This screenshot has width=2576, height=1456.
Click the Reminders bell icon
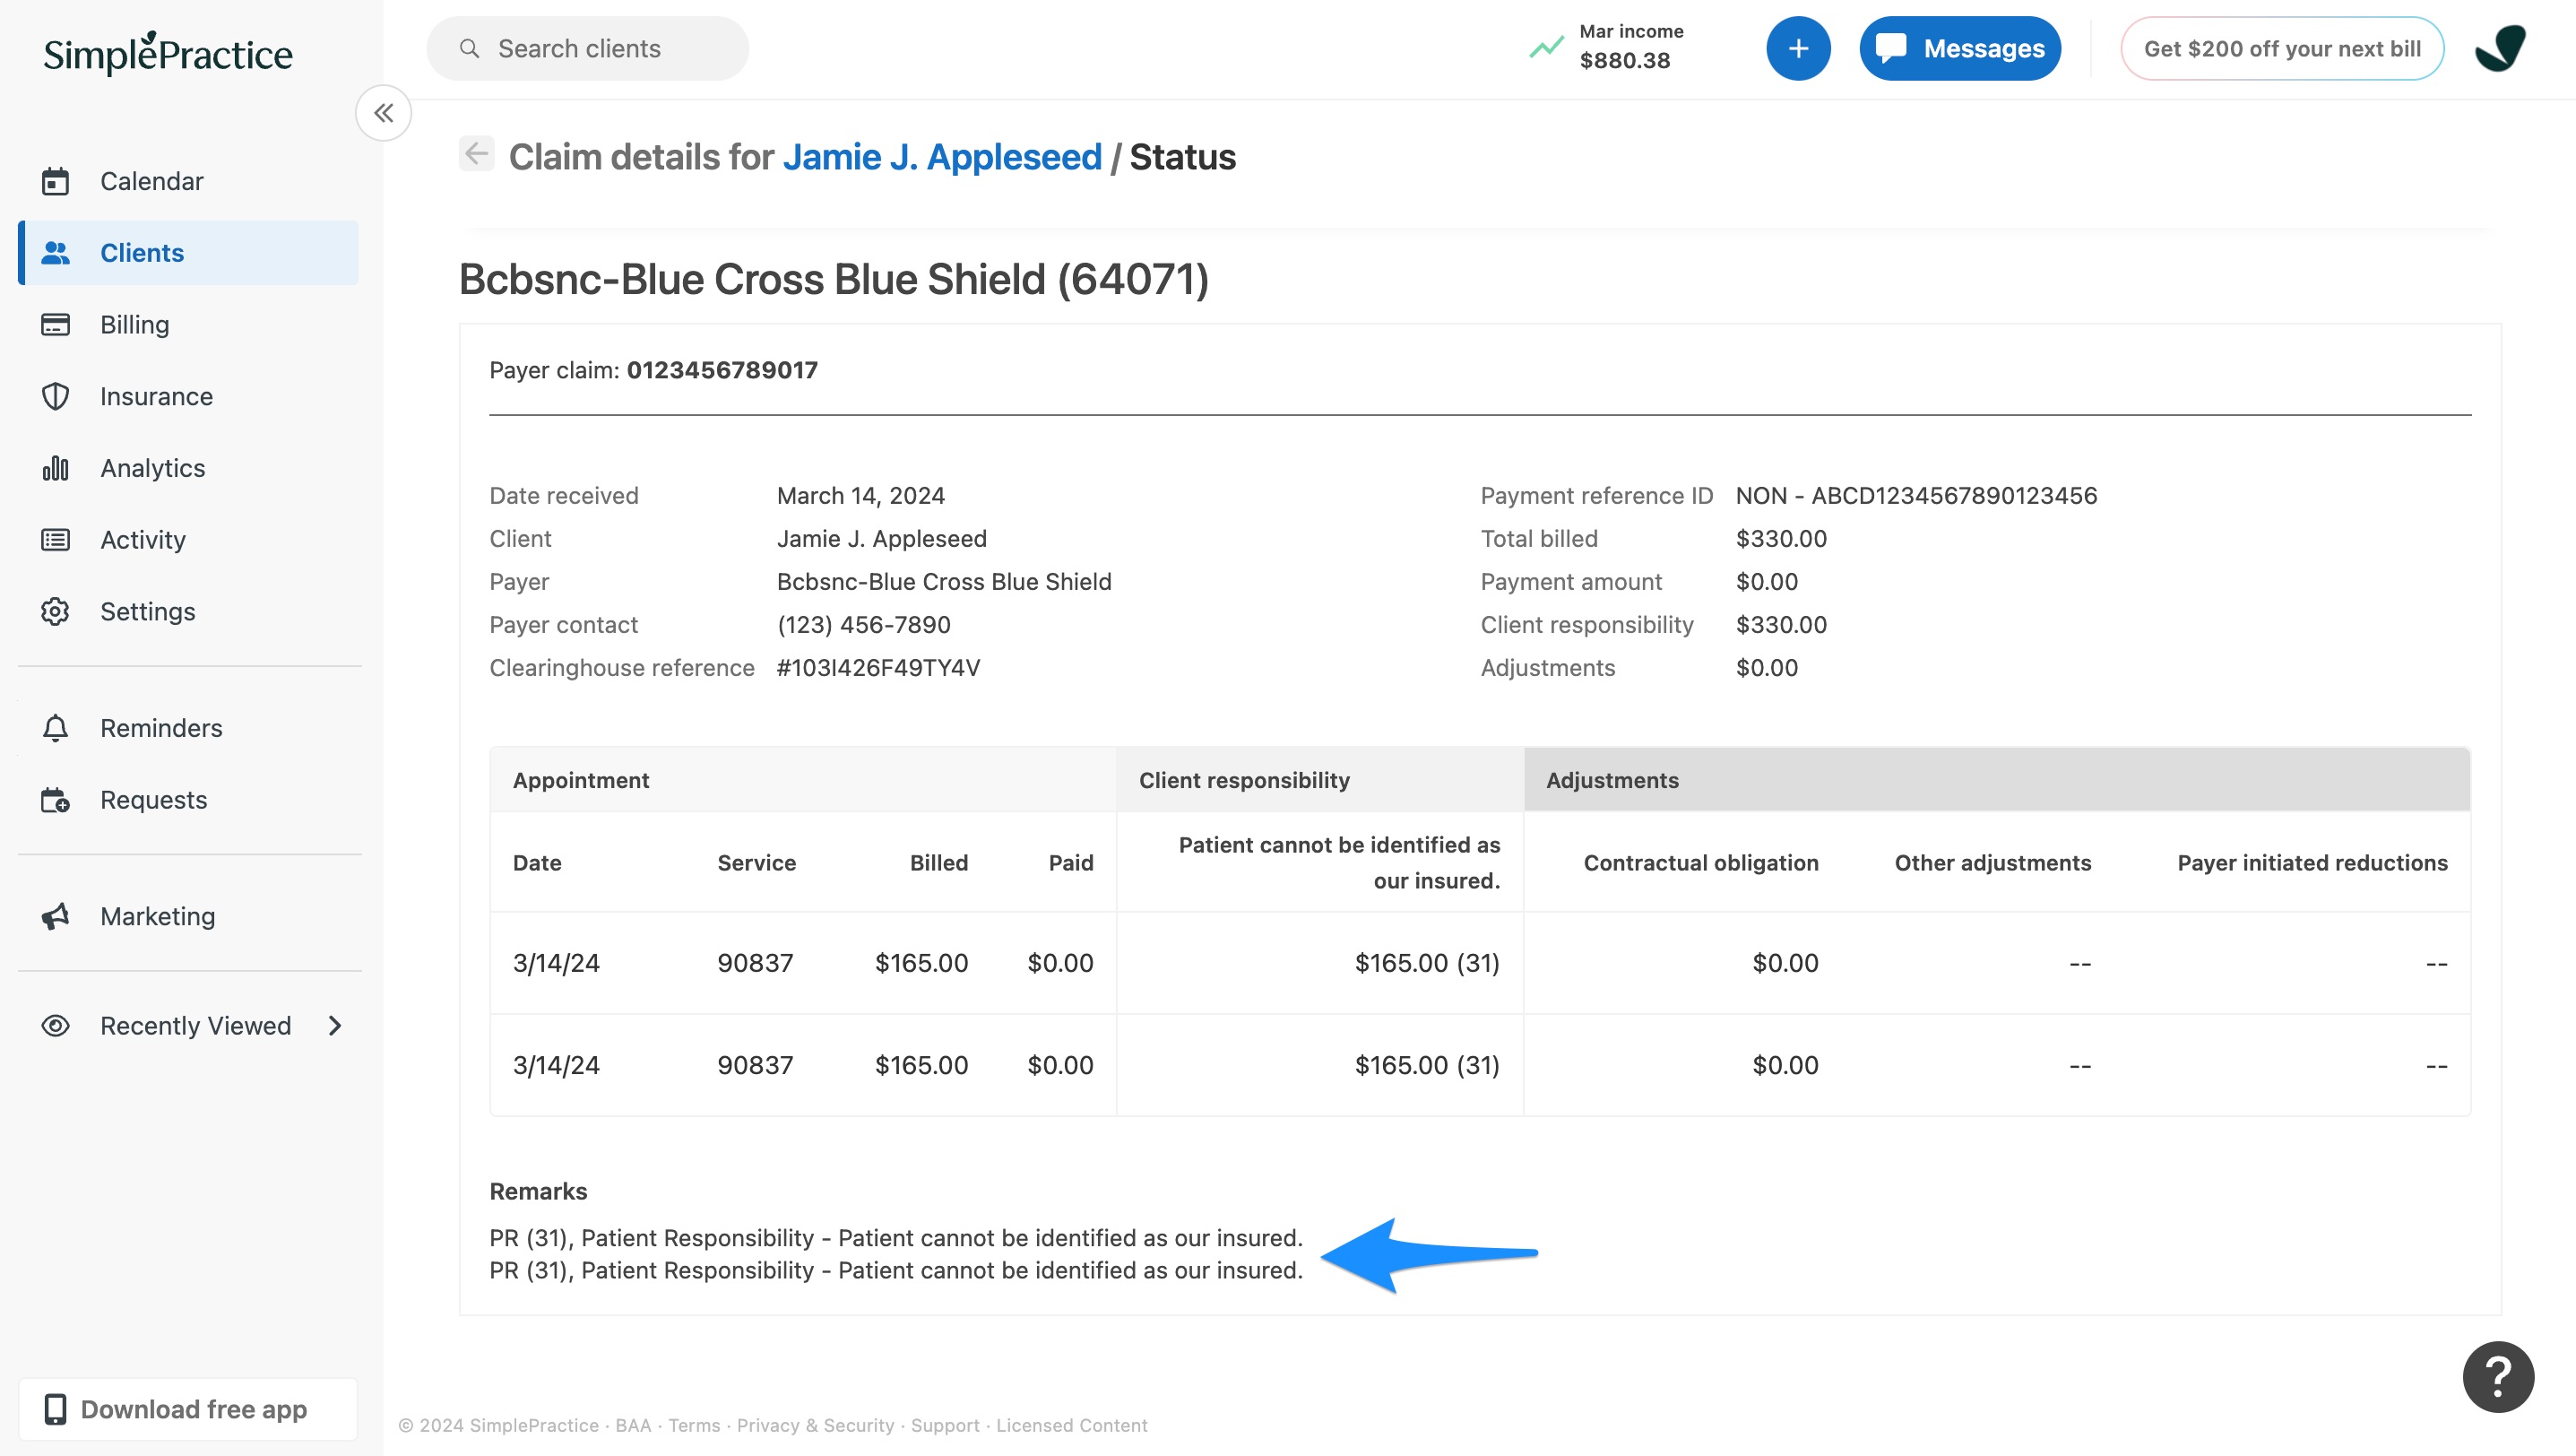click(x=55, y=728)
